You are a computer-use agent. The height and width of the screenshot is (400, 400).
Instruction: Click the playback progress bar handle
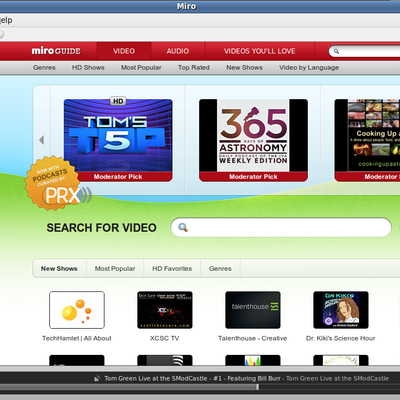tap(257, 387)
